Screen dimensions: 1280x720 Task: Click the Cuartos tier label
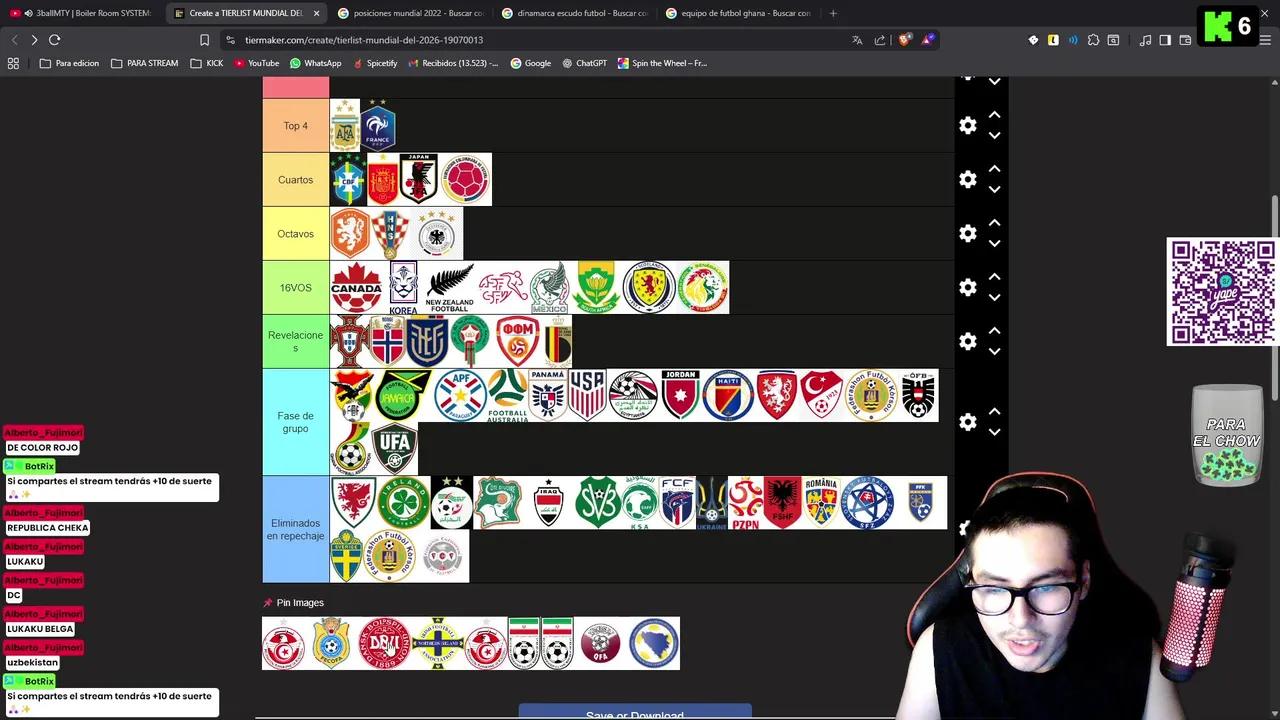coord(295,180)
